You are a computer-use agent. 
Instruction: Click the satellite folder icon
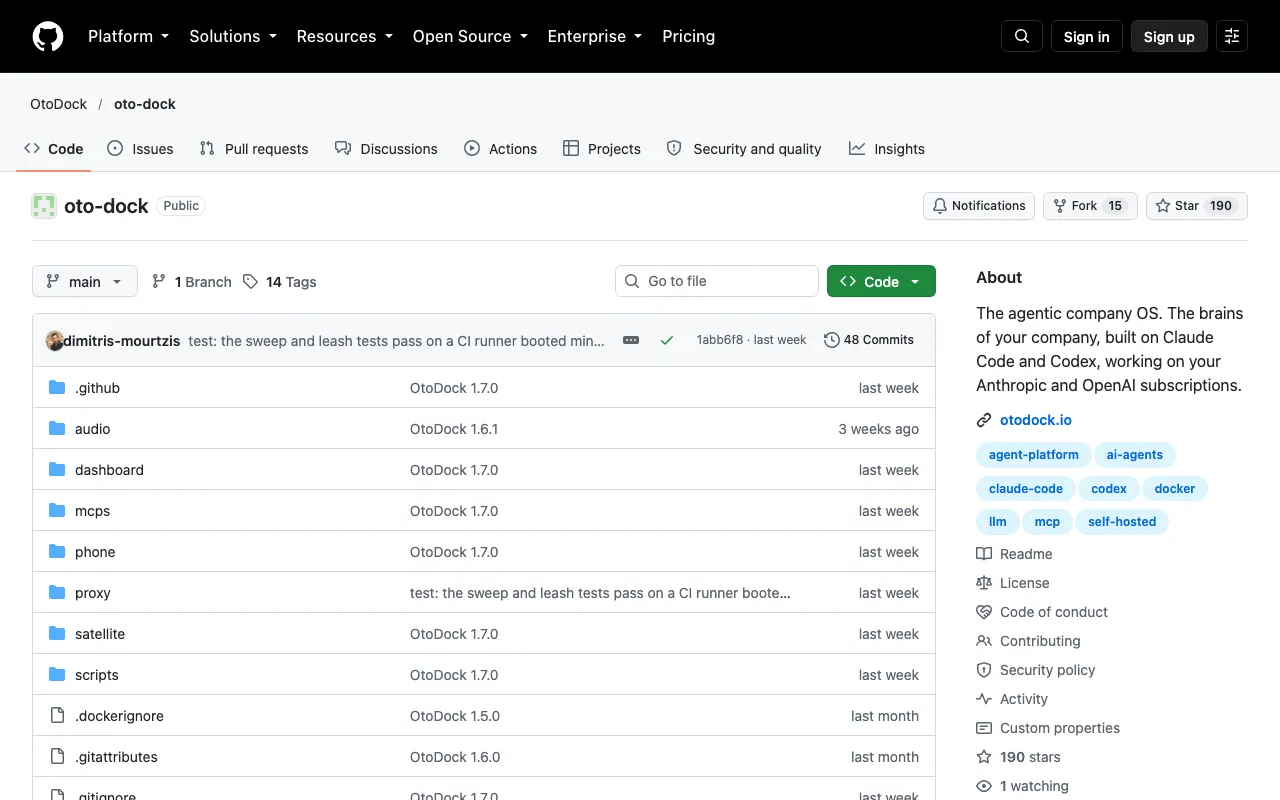point(57,634)
